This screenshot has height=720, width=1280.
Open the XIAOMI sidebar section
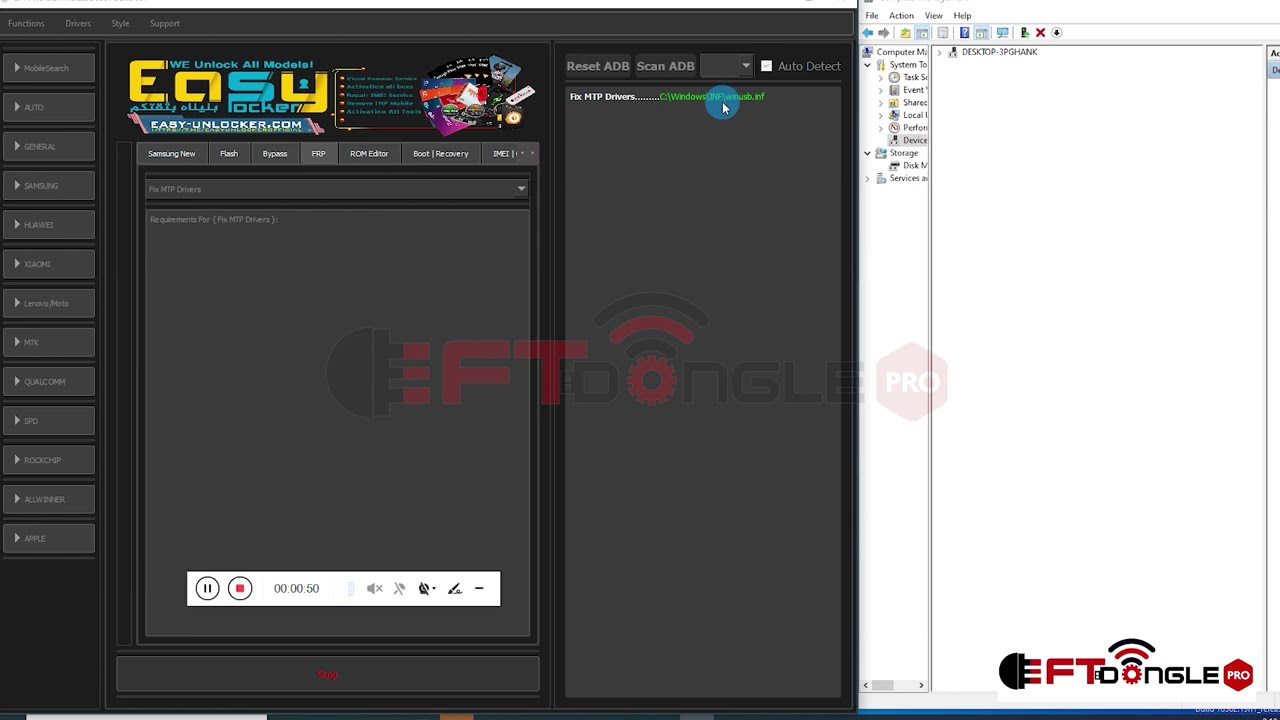[x=49, y=264]
